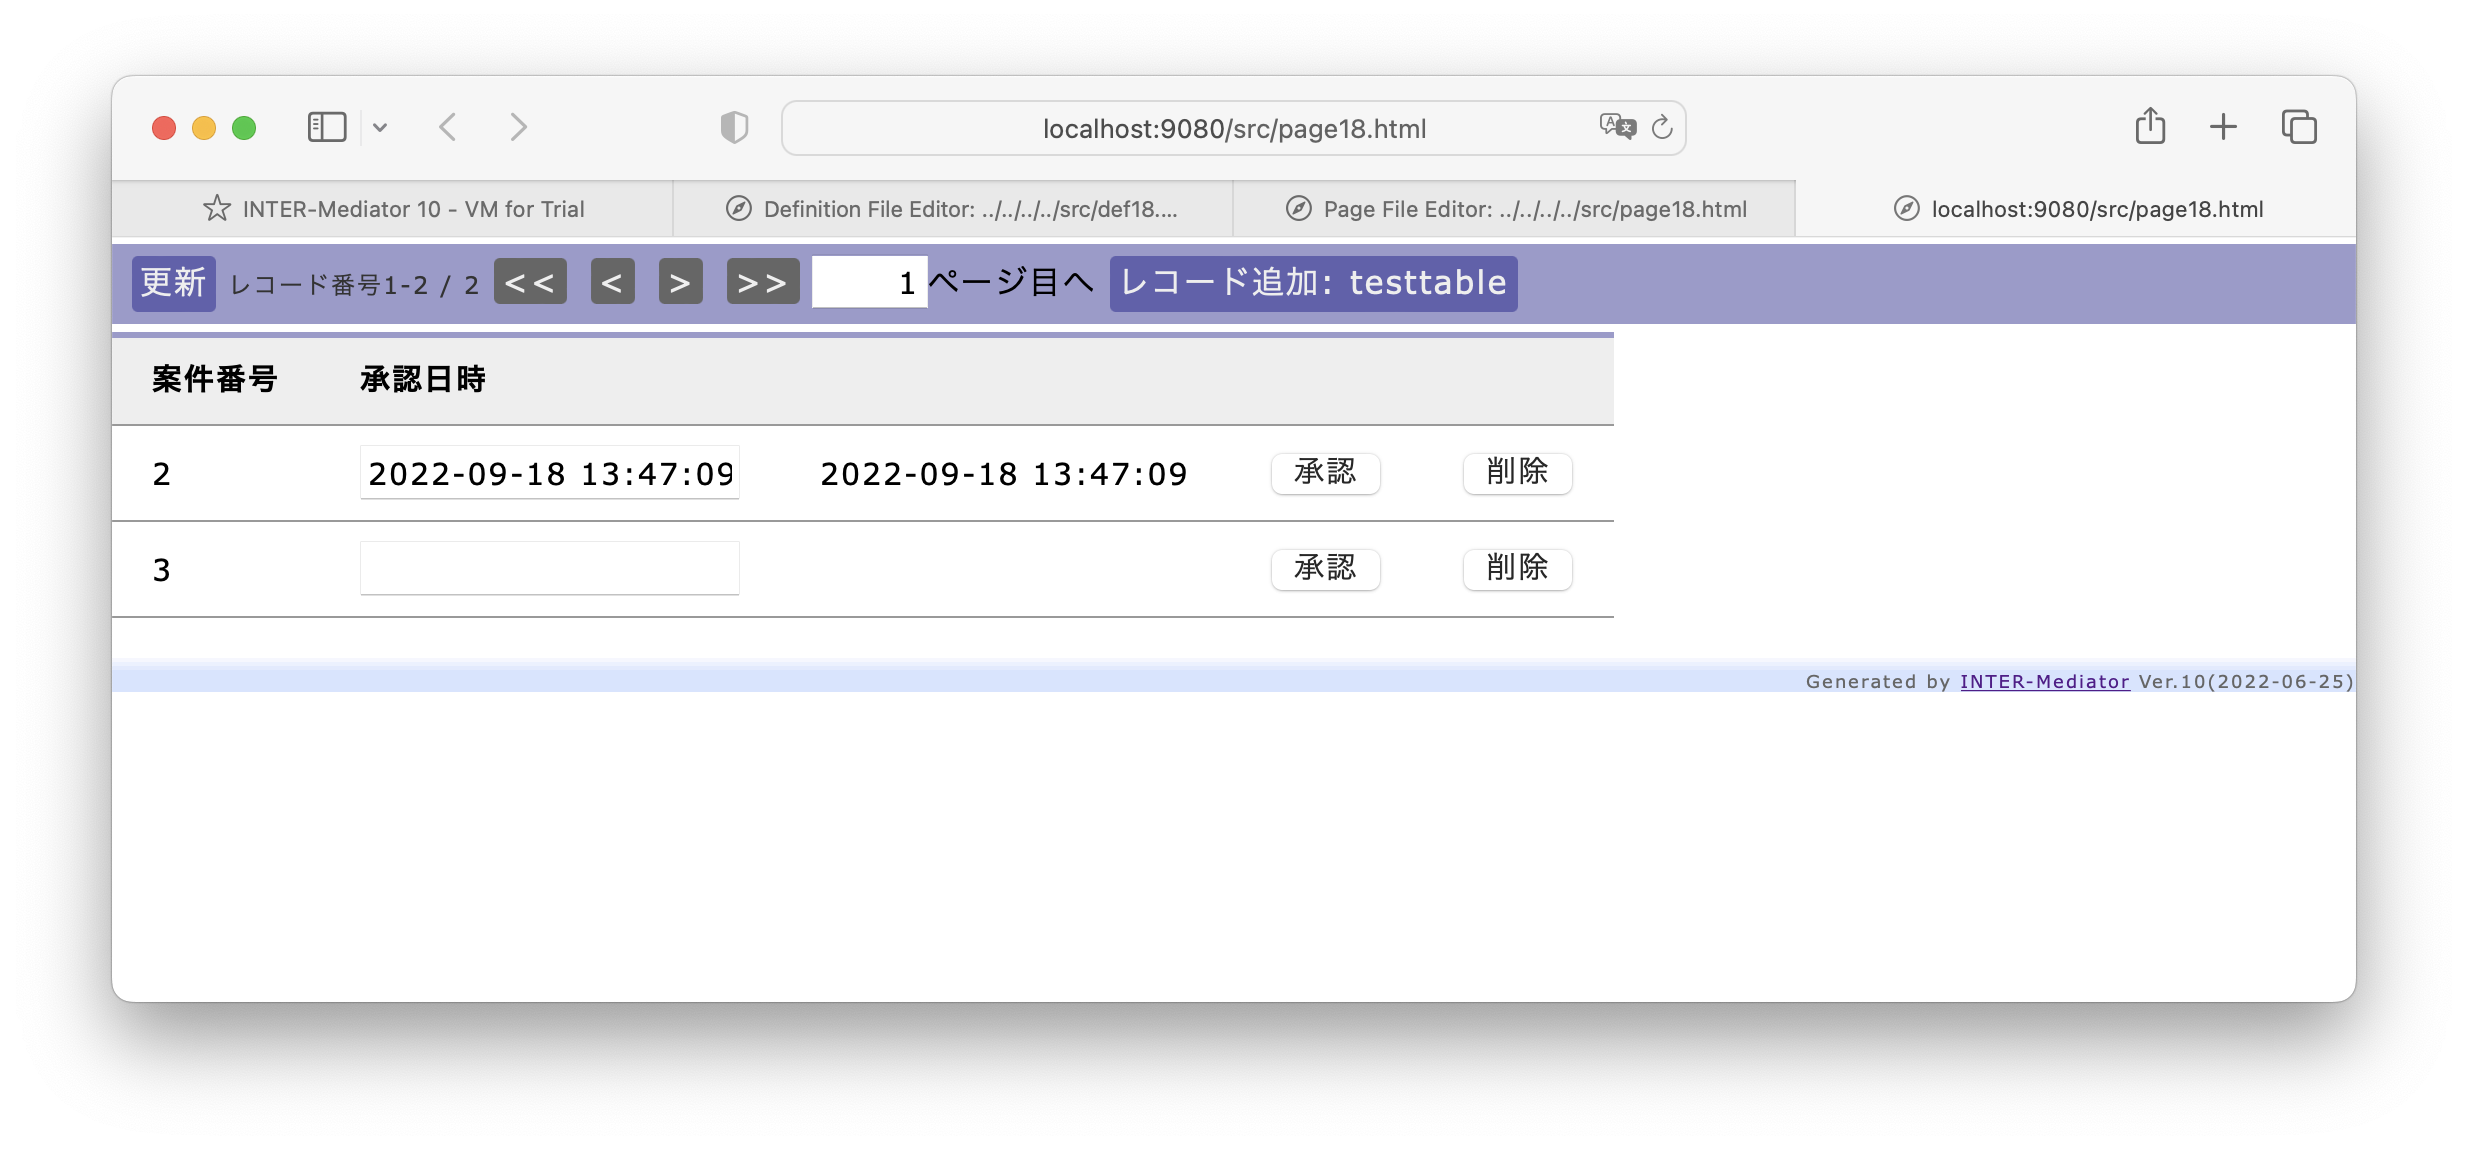Click the translate page icon in address bar
The height and width of the screenshot is (1150, 2468).
point(1617,126)
